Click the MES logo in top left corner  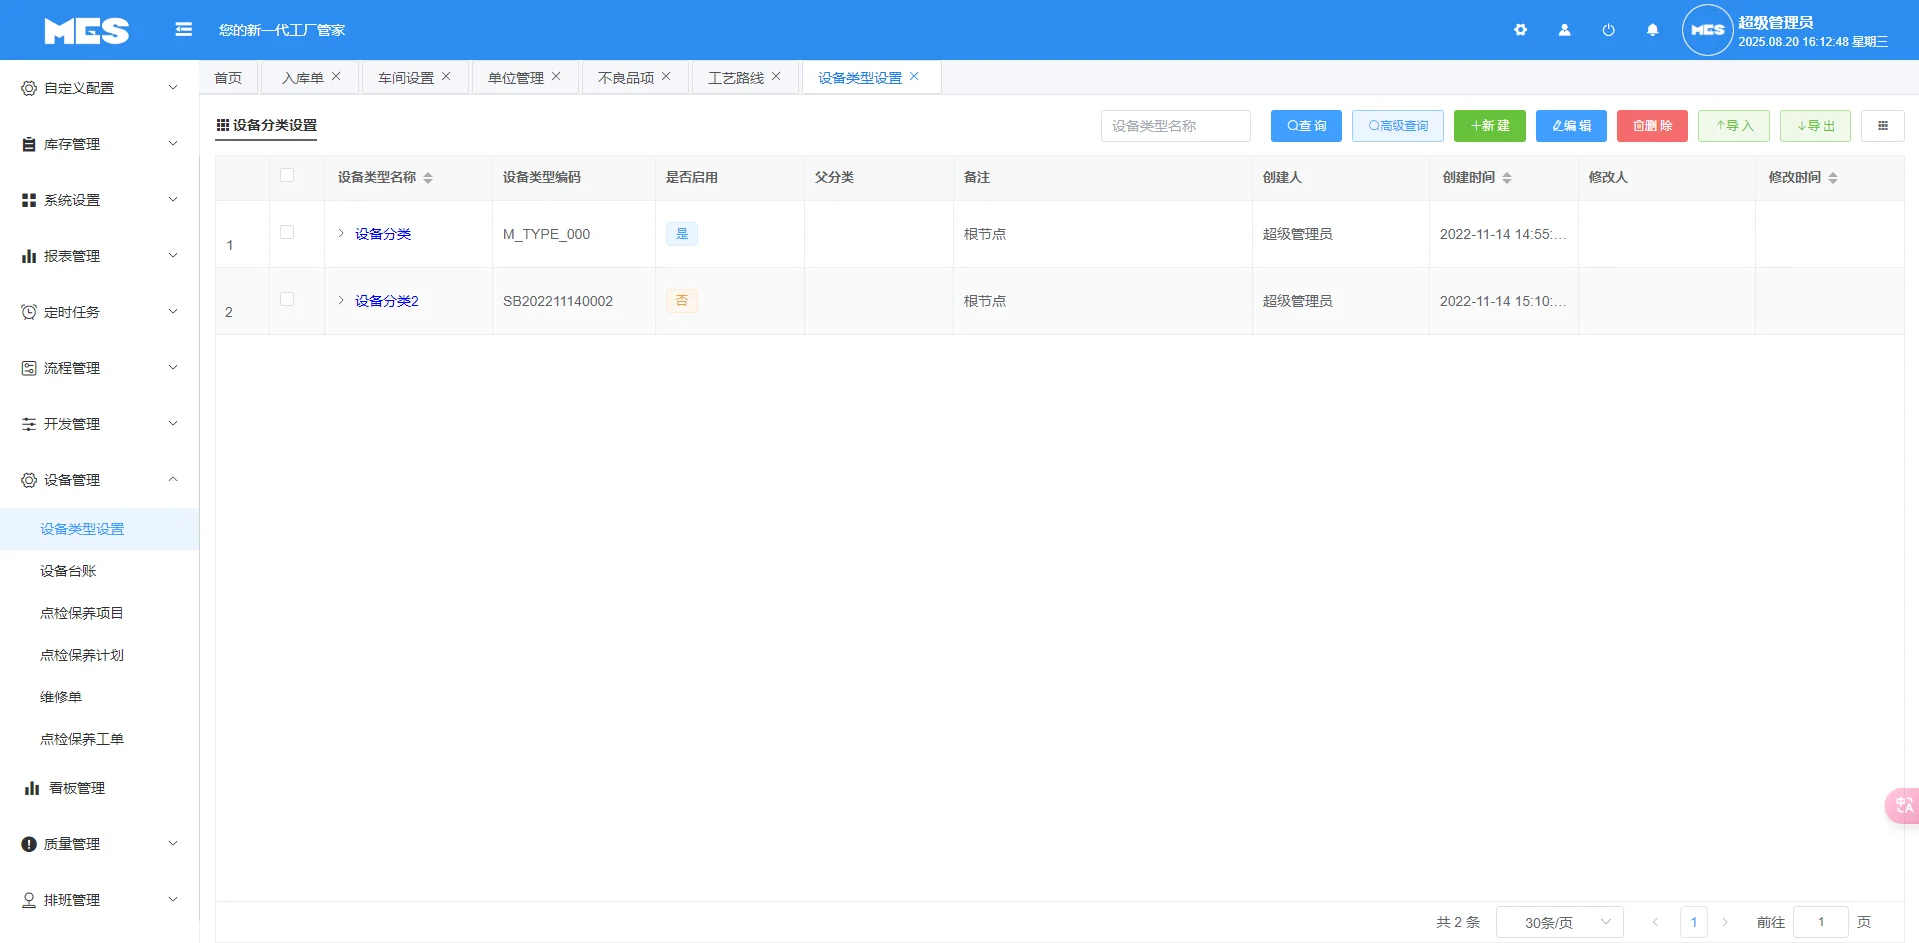tap(87, 30)
